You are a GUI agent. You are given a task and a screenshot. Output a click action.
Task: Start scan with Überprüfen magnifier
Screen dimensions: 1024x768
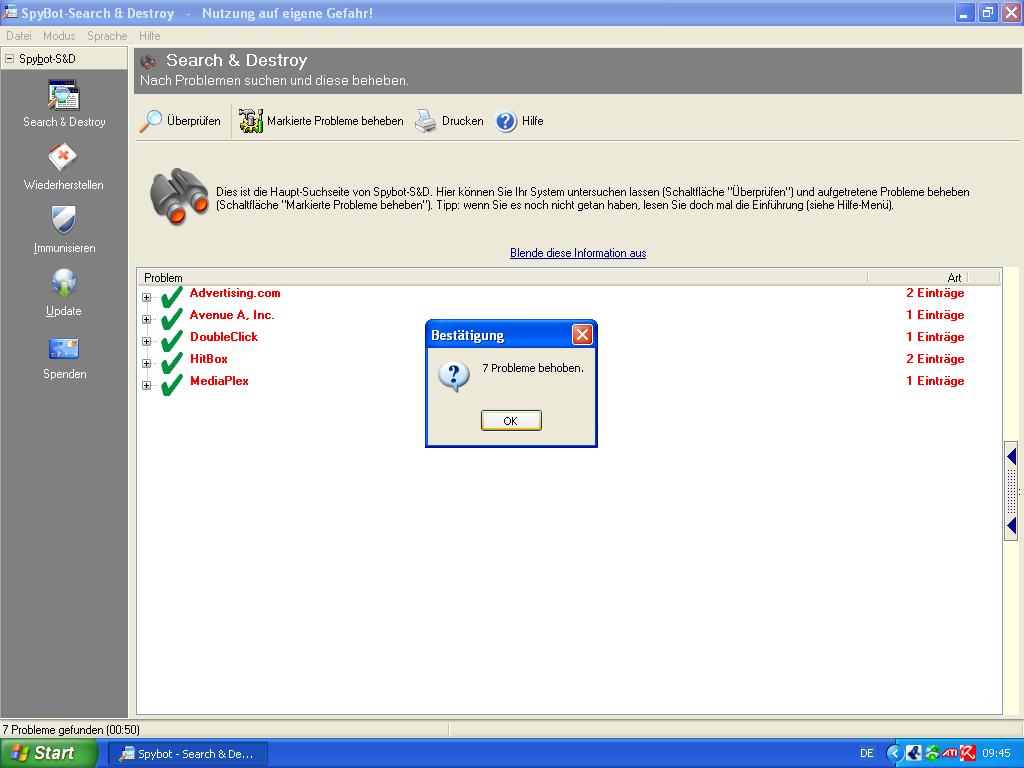(x=180, y=121)
